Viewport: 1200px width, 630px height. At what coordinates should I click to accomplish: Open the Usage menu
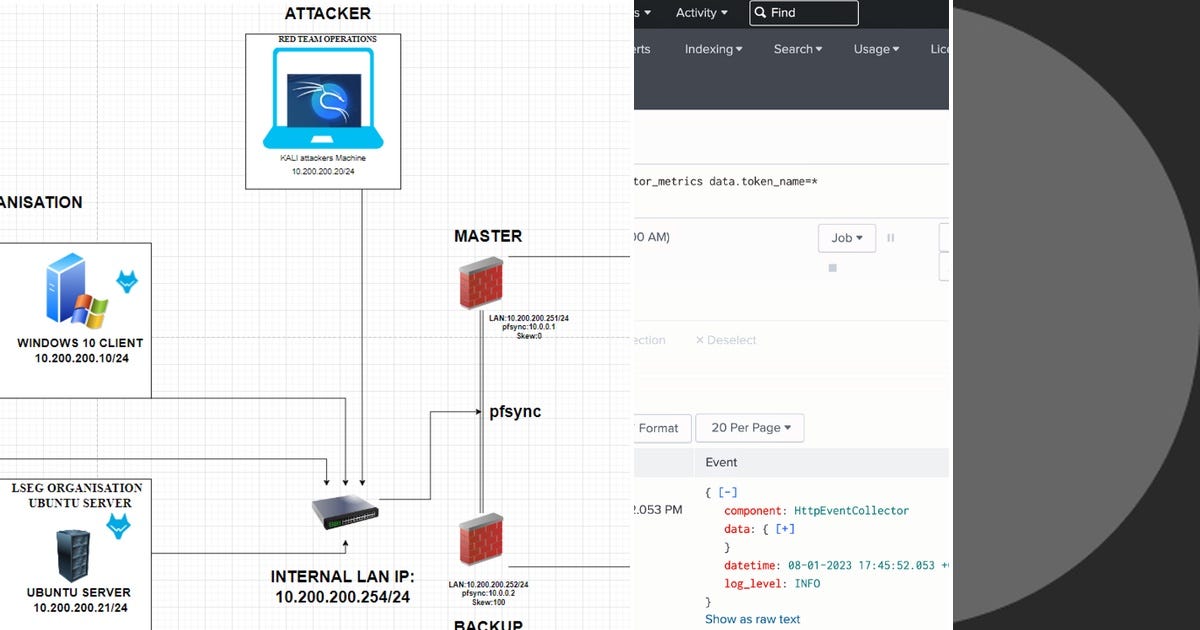(x=874, y=48)
